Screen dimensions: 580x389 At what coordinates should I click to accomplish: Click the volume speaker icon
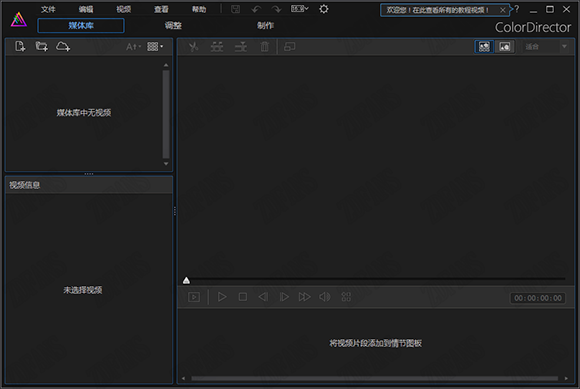(x=325, y=297)
